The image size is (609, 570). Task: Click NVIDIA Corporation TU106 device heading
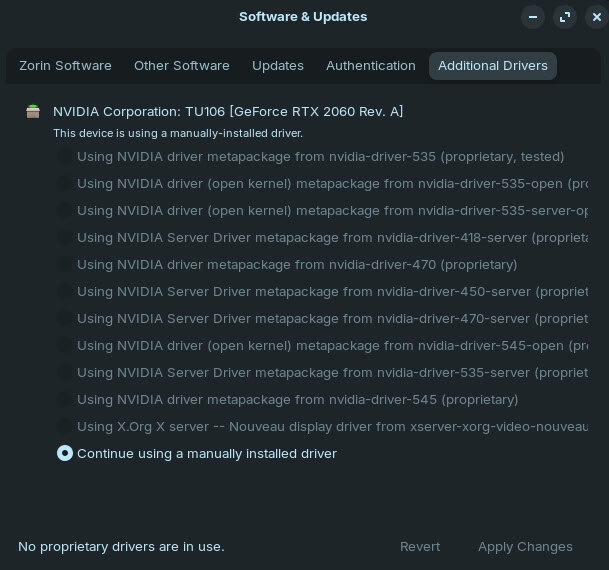point(228,111)
